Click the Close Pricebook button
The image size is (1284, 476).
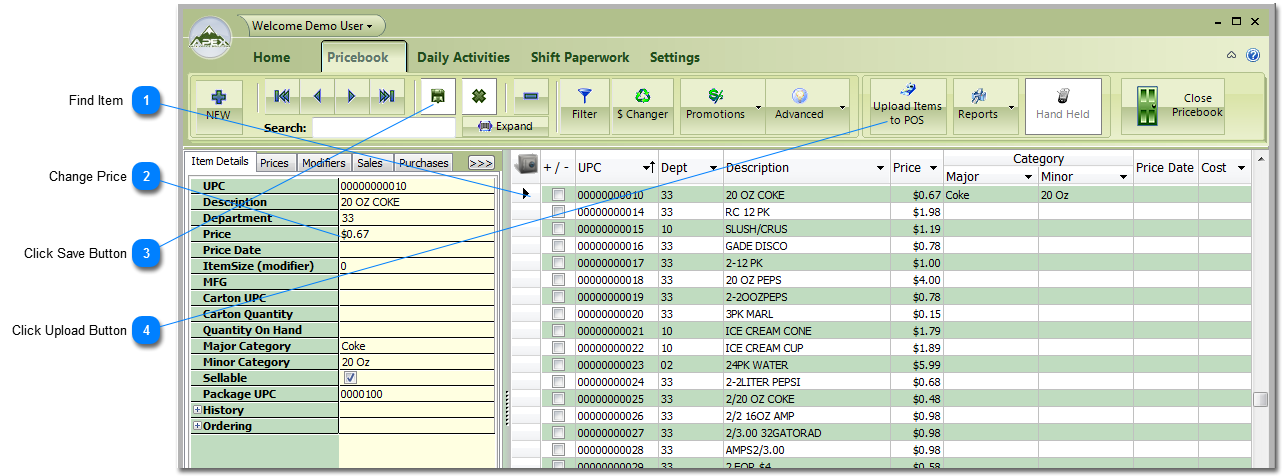tap(1173, 106)
